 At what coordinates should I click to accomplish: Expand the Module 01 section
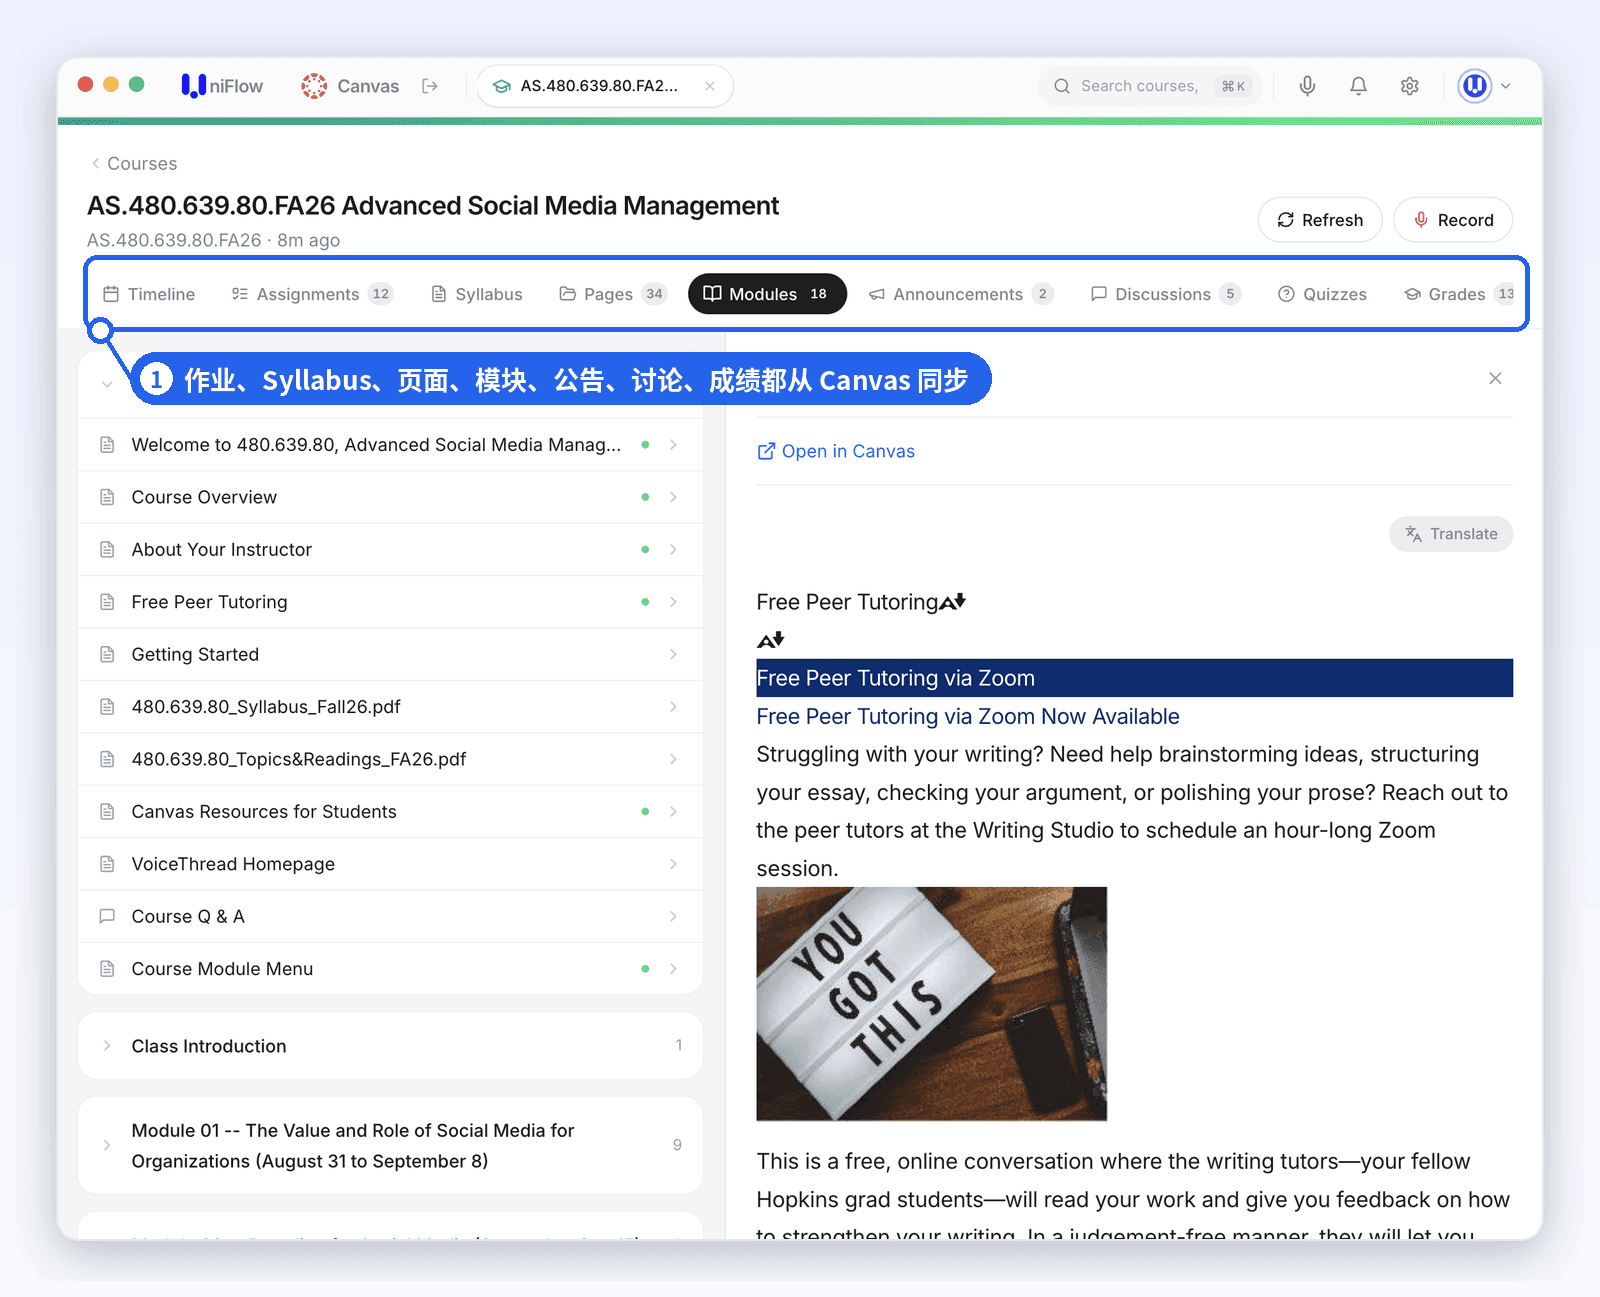(390, 1146)
